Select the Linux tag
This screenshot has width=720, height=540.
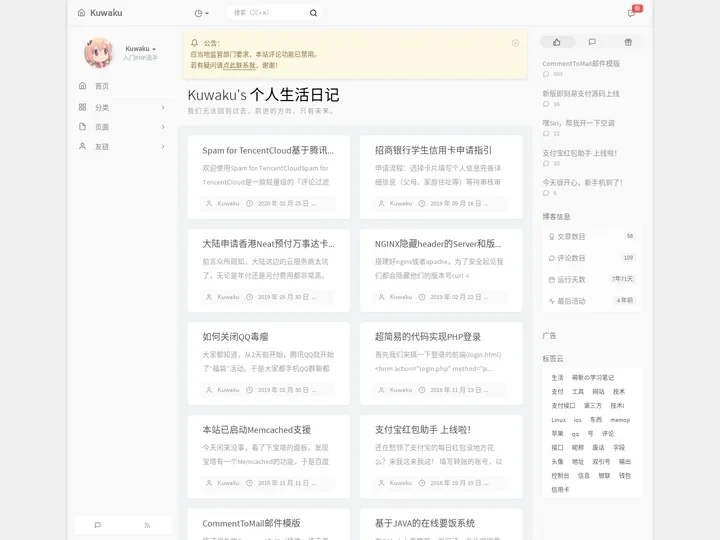click(558, 420)
